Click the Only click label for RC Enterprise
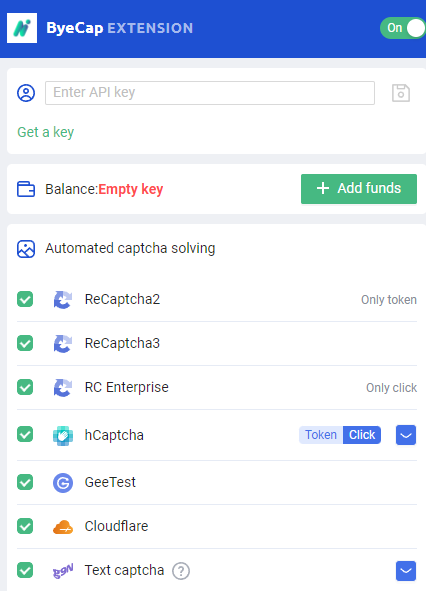Image resolution: width=426 pixels, height=591 pixels. point(392,388)
